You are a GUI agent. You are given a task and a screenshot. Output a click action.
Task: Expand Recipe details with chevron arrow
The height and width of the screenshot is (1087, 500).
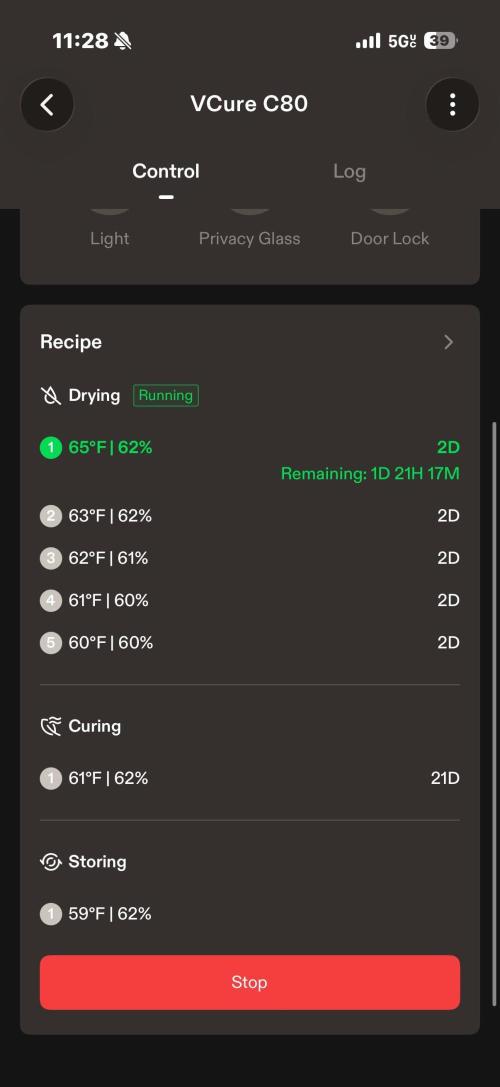pyautogui.click(x=449, y=342)
